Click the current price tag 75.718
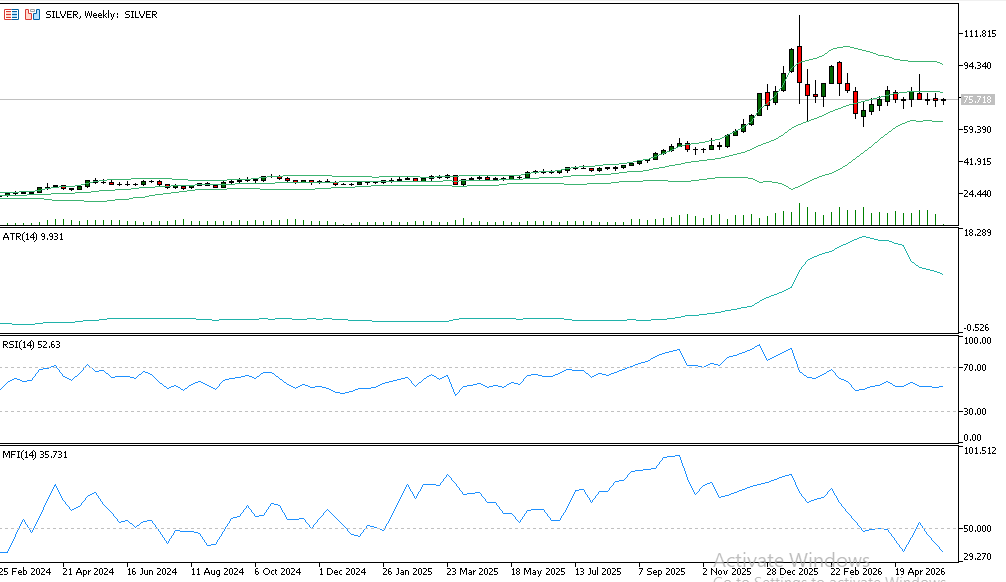The image size is (1006, 582). coord(978,99)
